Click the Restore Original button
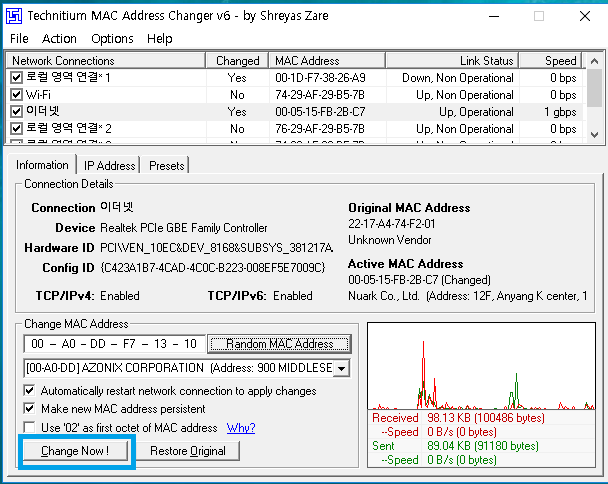The width and height of the screenshot is (608, 484). (x=188, y=451)
